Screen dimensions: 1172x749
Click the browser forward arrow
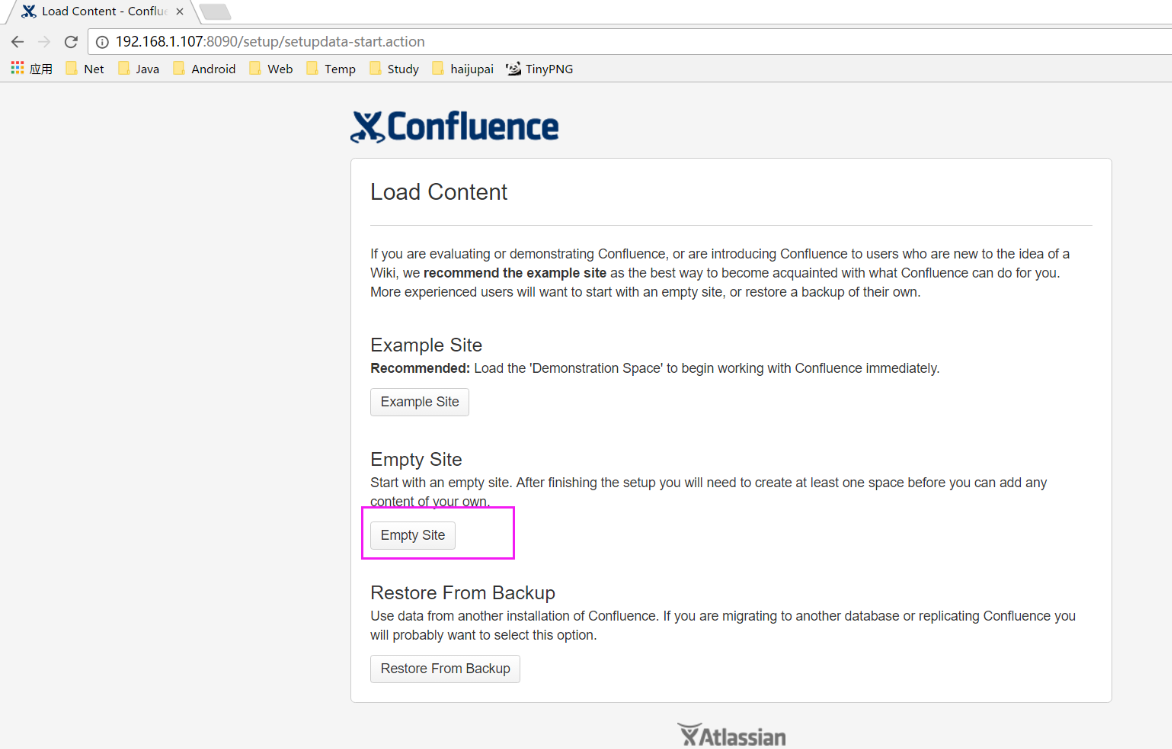pyautogui.click(x=44, y=42)
